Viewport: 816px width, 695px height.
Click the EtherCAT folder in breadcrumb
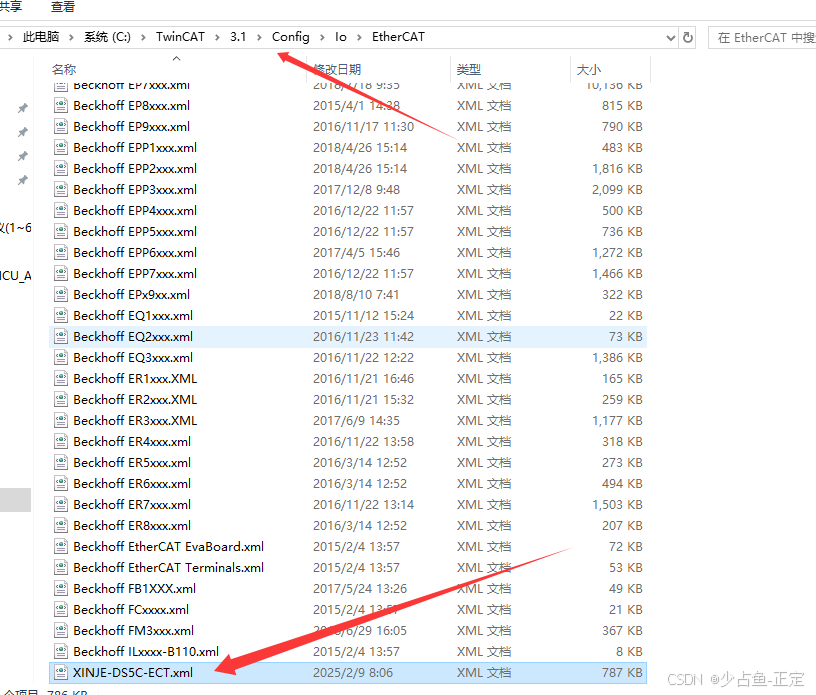398,37
